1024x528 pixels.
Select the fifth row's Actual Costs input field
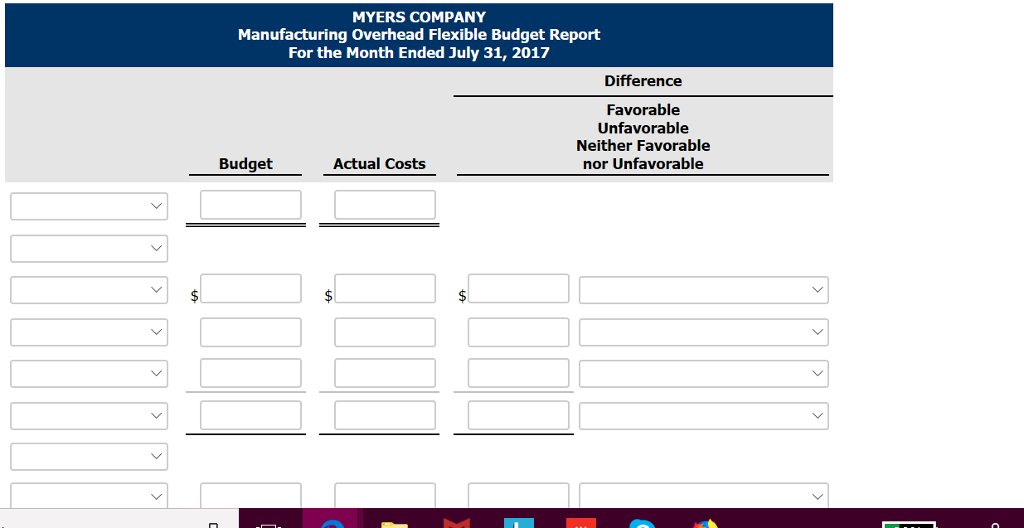click(x=385, y=372)
